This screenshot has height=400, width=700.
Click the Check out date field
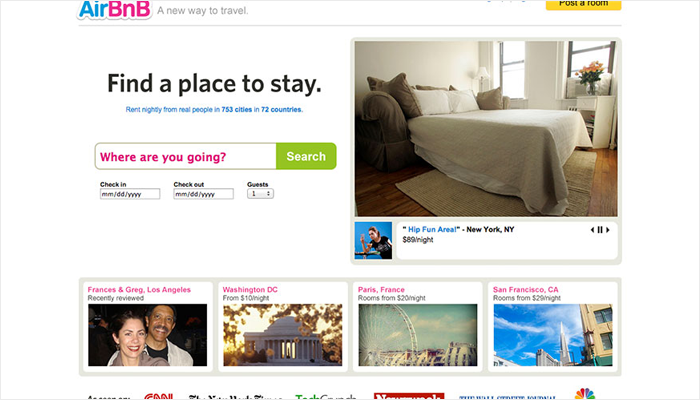(x=204, y=194)
